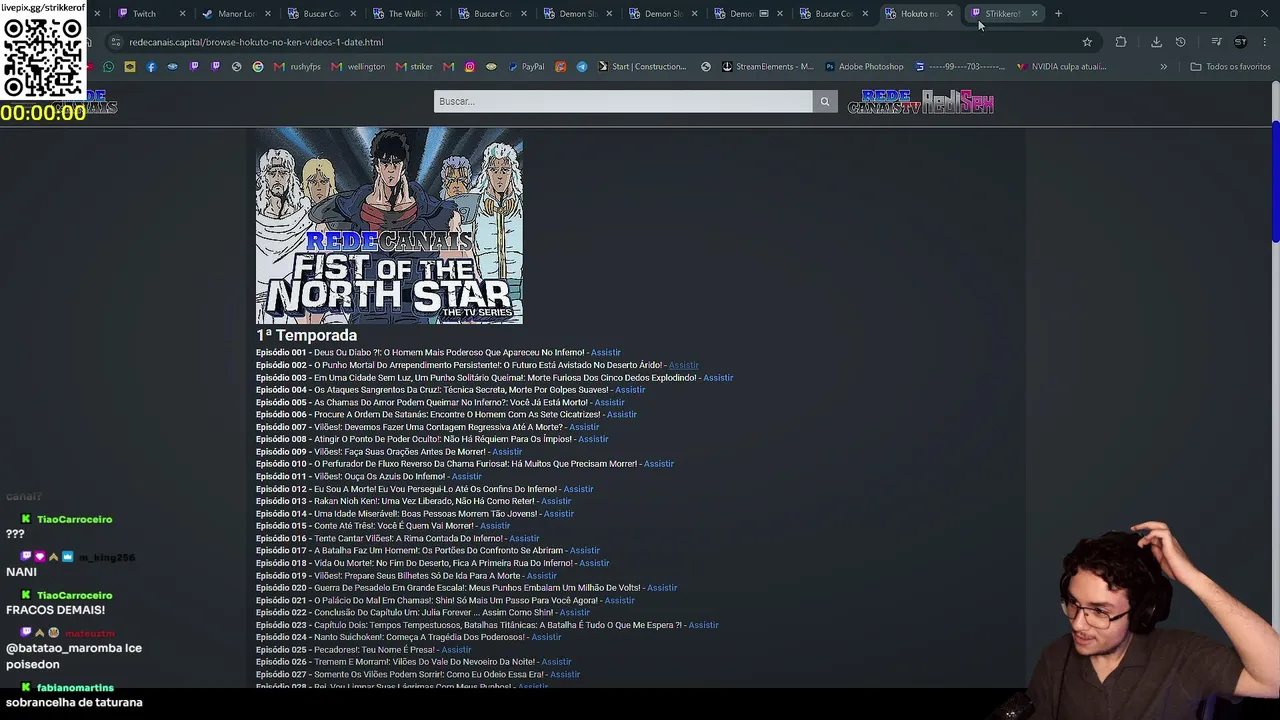The width and height of the screenshot is (1280, 720).
Task: Open the Adobe Photoshop bookmark
Action: tap(864, 67)
